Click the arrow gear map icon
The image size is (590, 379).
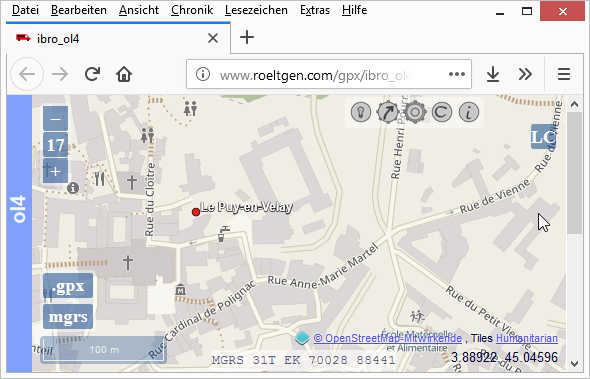(x=388, y=112)
